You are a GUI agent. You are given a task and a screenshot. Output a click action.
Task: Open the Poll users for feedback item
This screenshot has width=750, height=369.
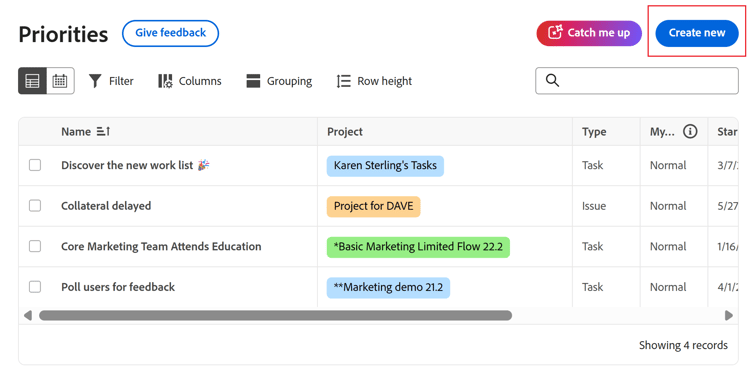[x=118, y=287]
